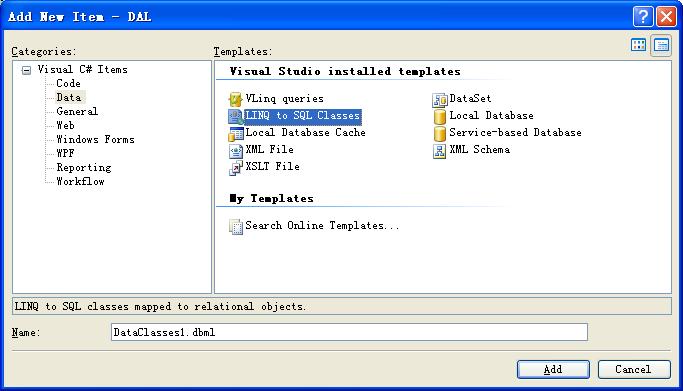Select the Visual C# Items category
The width and height of the screenshot is (683, 391).
pos(82,69)
